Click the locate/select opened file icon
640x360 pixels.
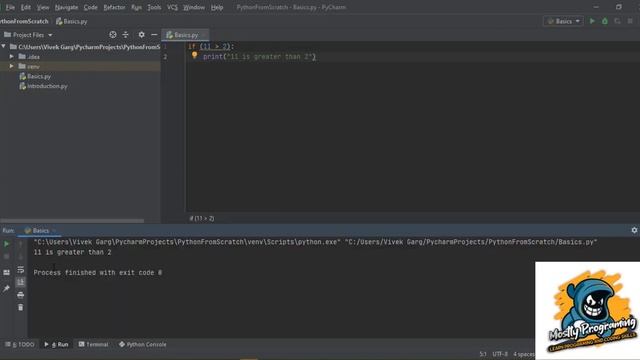pyautogui.click(x=113, y=35)
